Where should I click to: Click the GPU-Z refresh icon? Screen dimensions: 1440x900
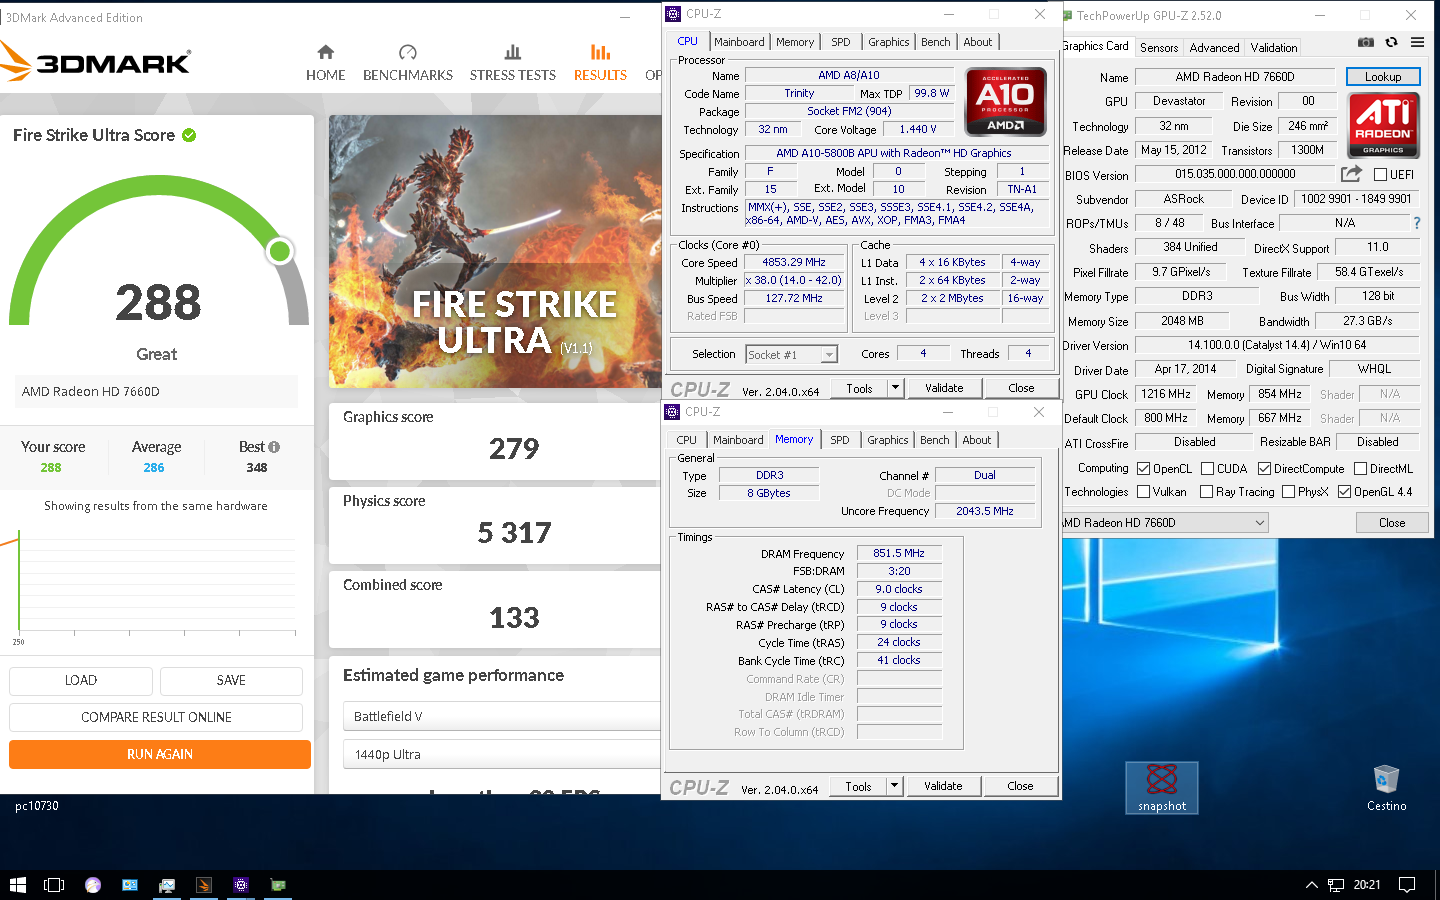(x=1391, y=42)
